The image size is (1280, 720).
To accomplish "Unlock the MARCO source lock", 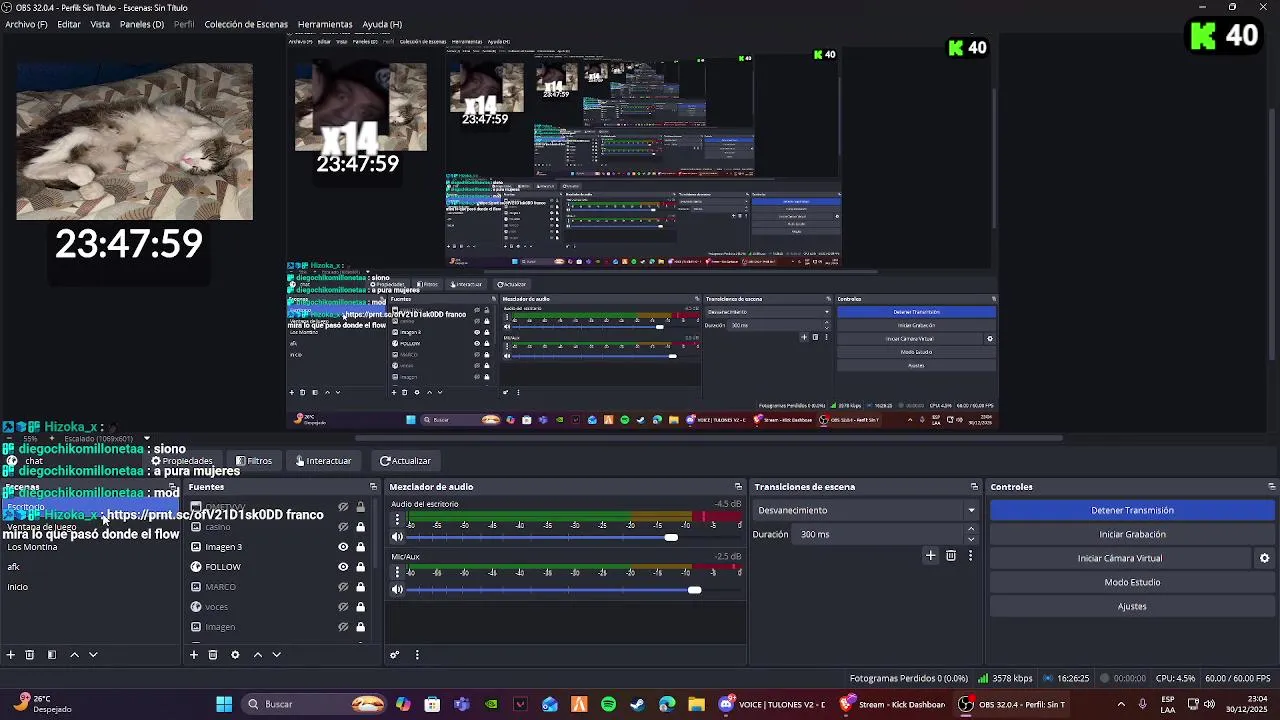I will click(361, 587).
